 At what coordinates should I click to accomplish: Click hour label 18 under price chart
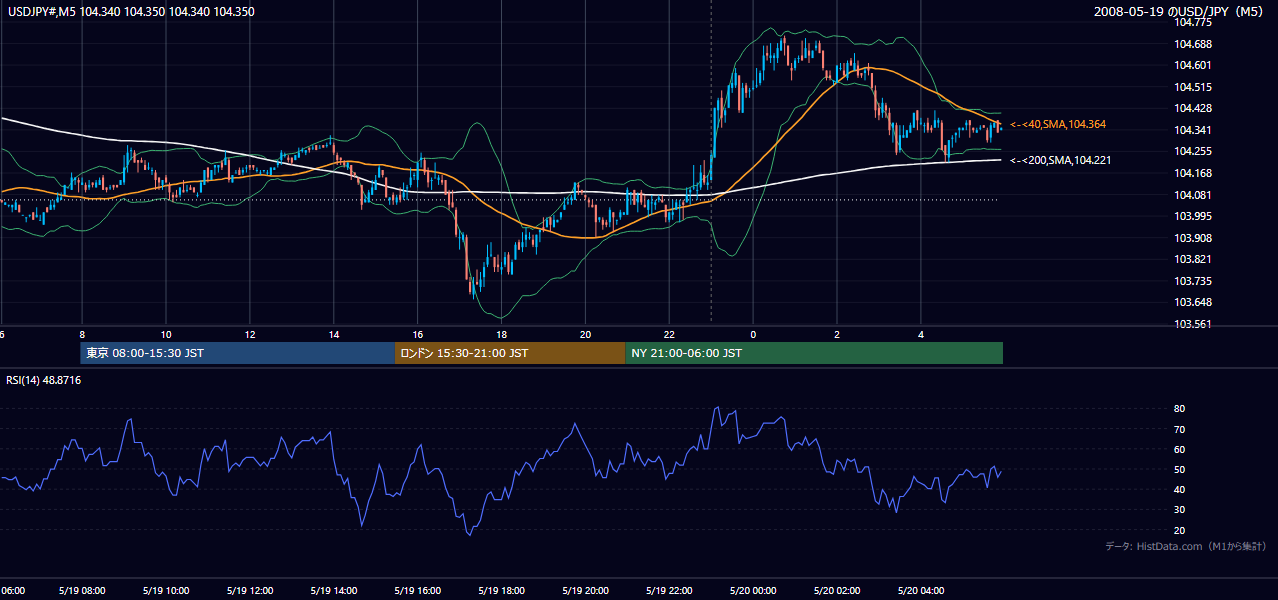(502, 334)
